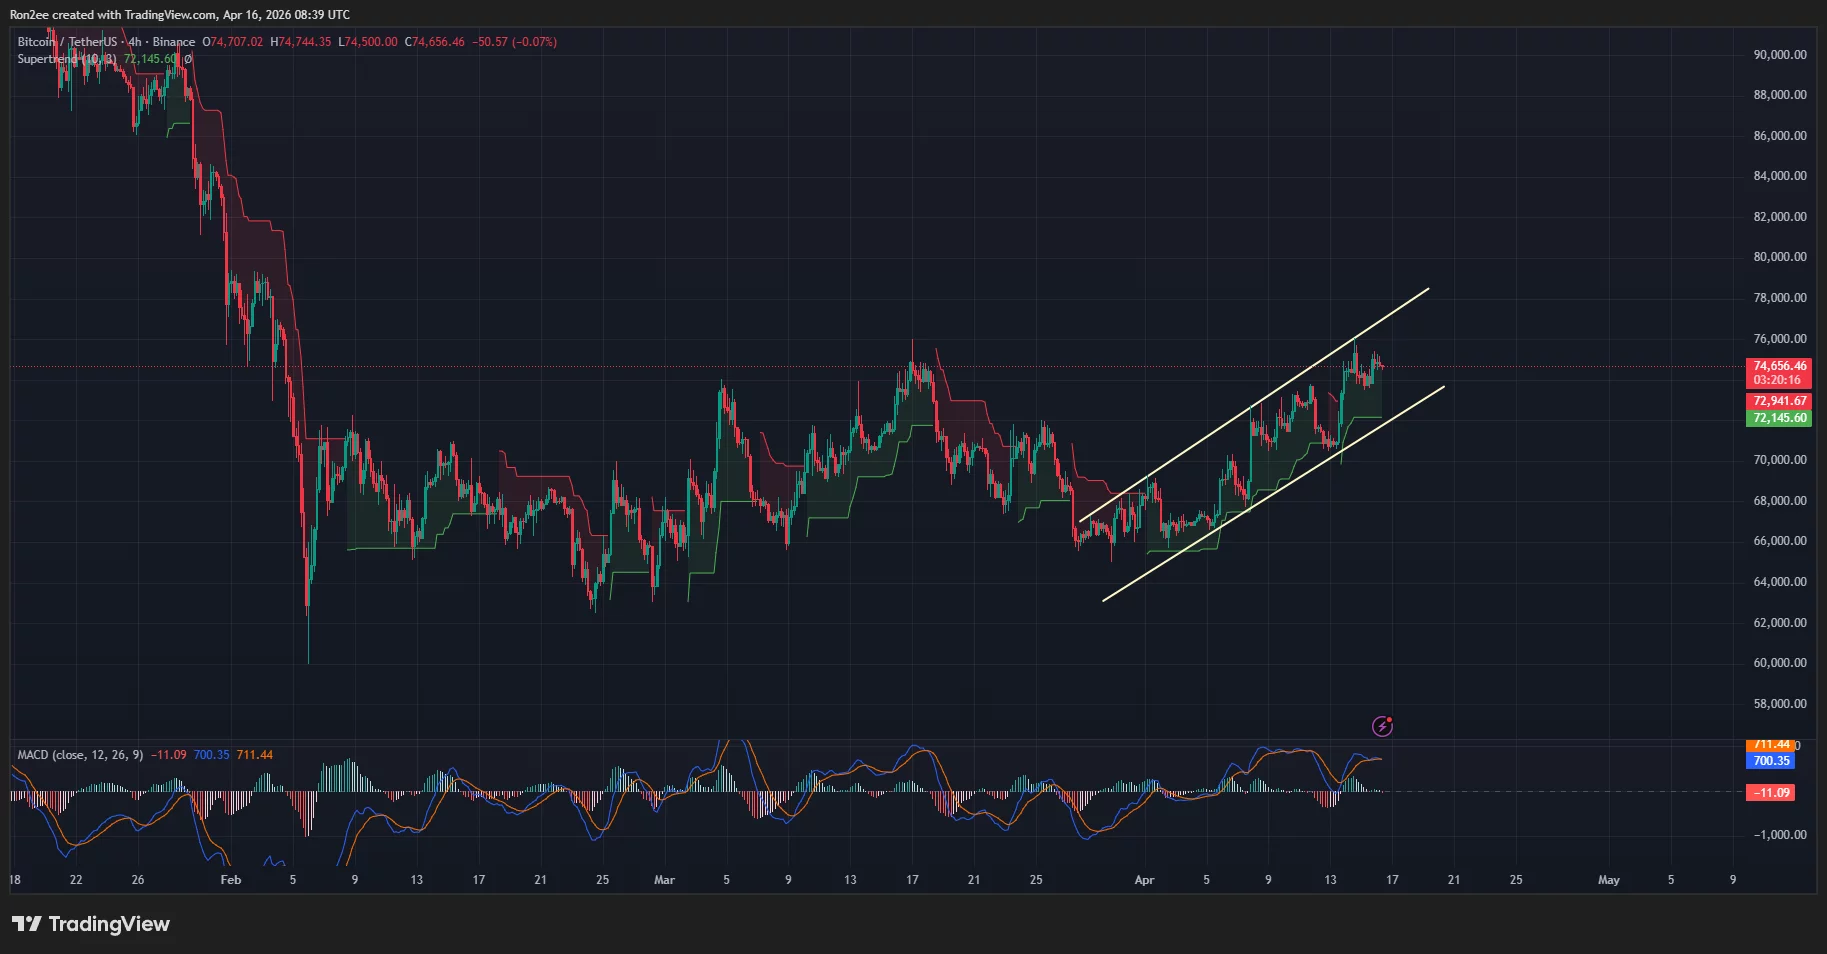Click the TradingView logo in the bottom corner
This screenshot has height=954, width=1827.
tap(90, 924)
